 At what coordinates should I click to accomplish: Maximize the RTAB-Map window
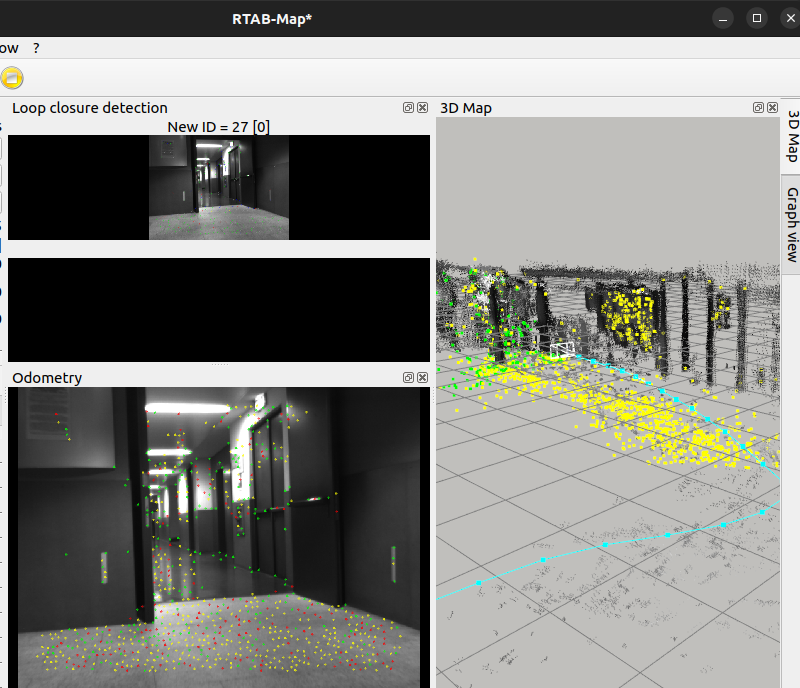pos(757,18)
